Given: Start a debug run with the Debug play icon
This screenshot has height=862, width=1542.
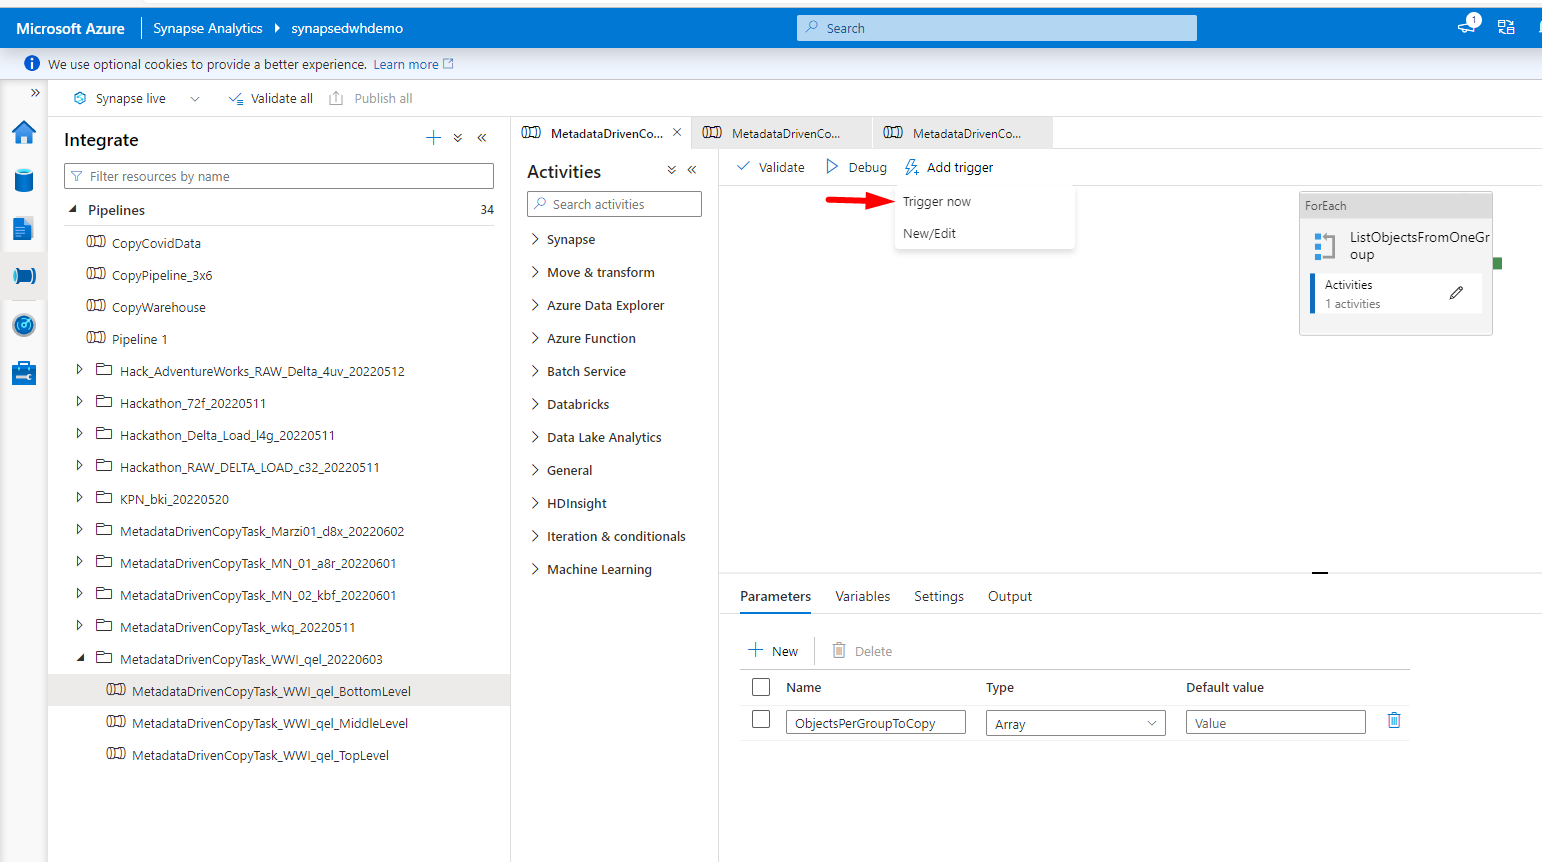Looking at the screenshot, I should point(833,167).
